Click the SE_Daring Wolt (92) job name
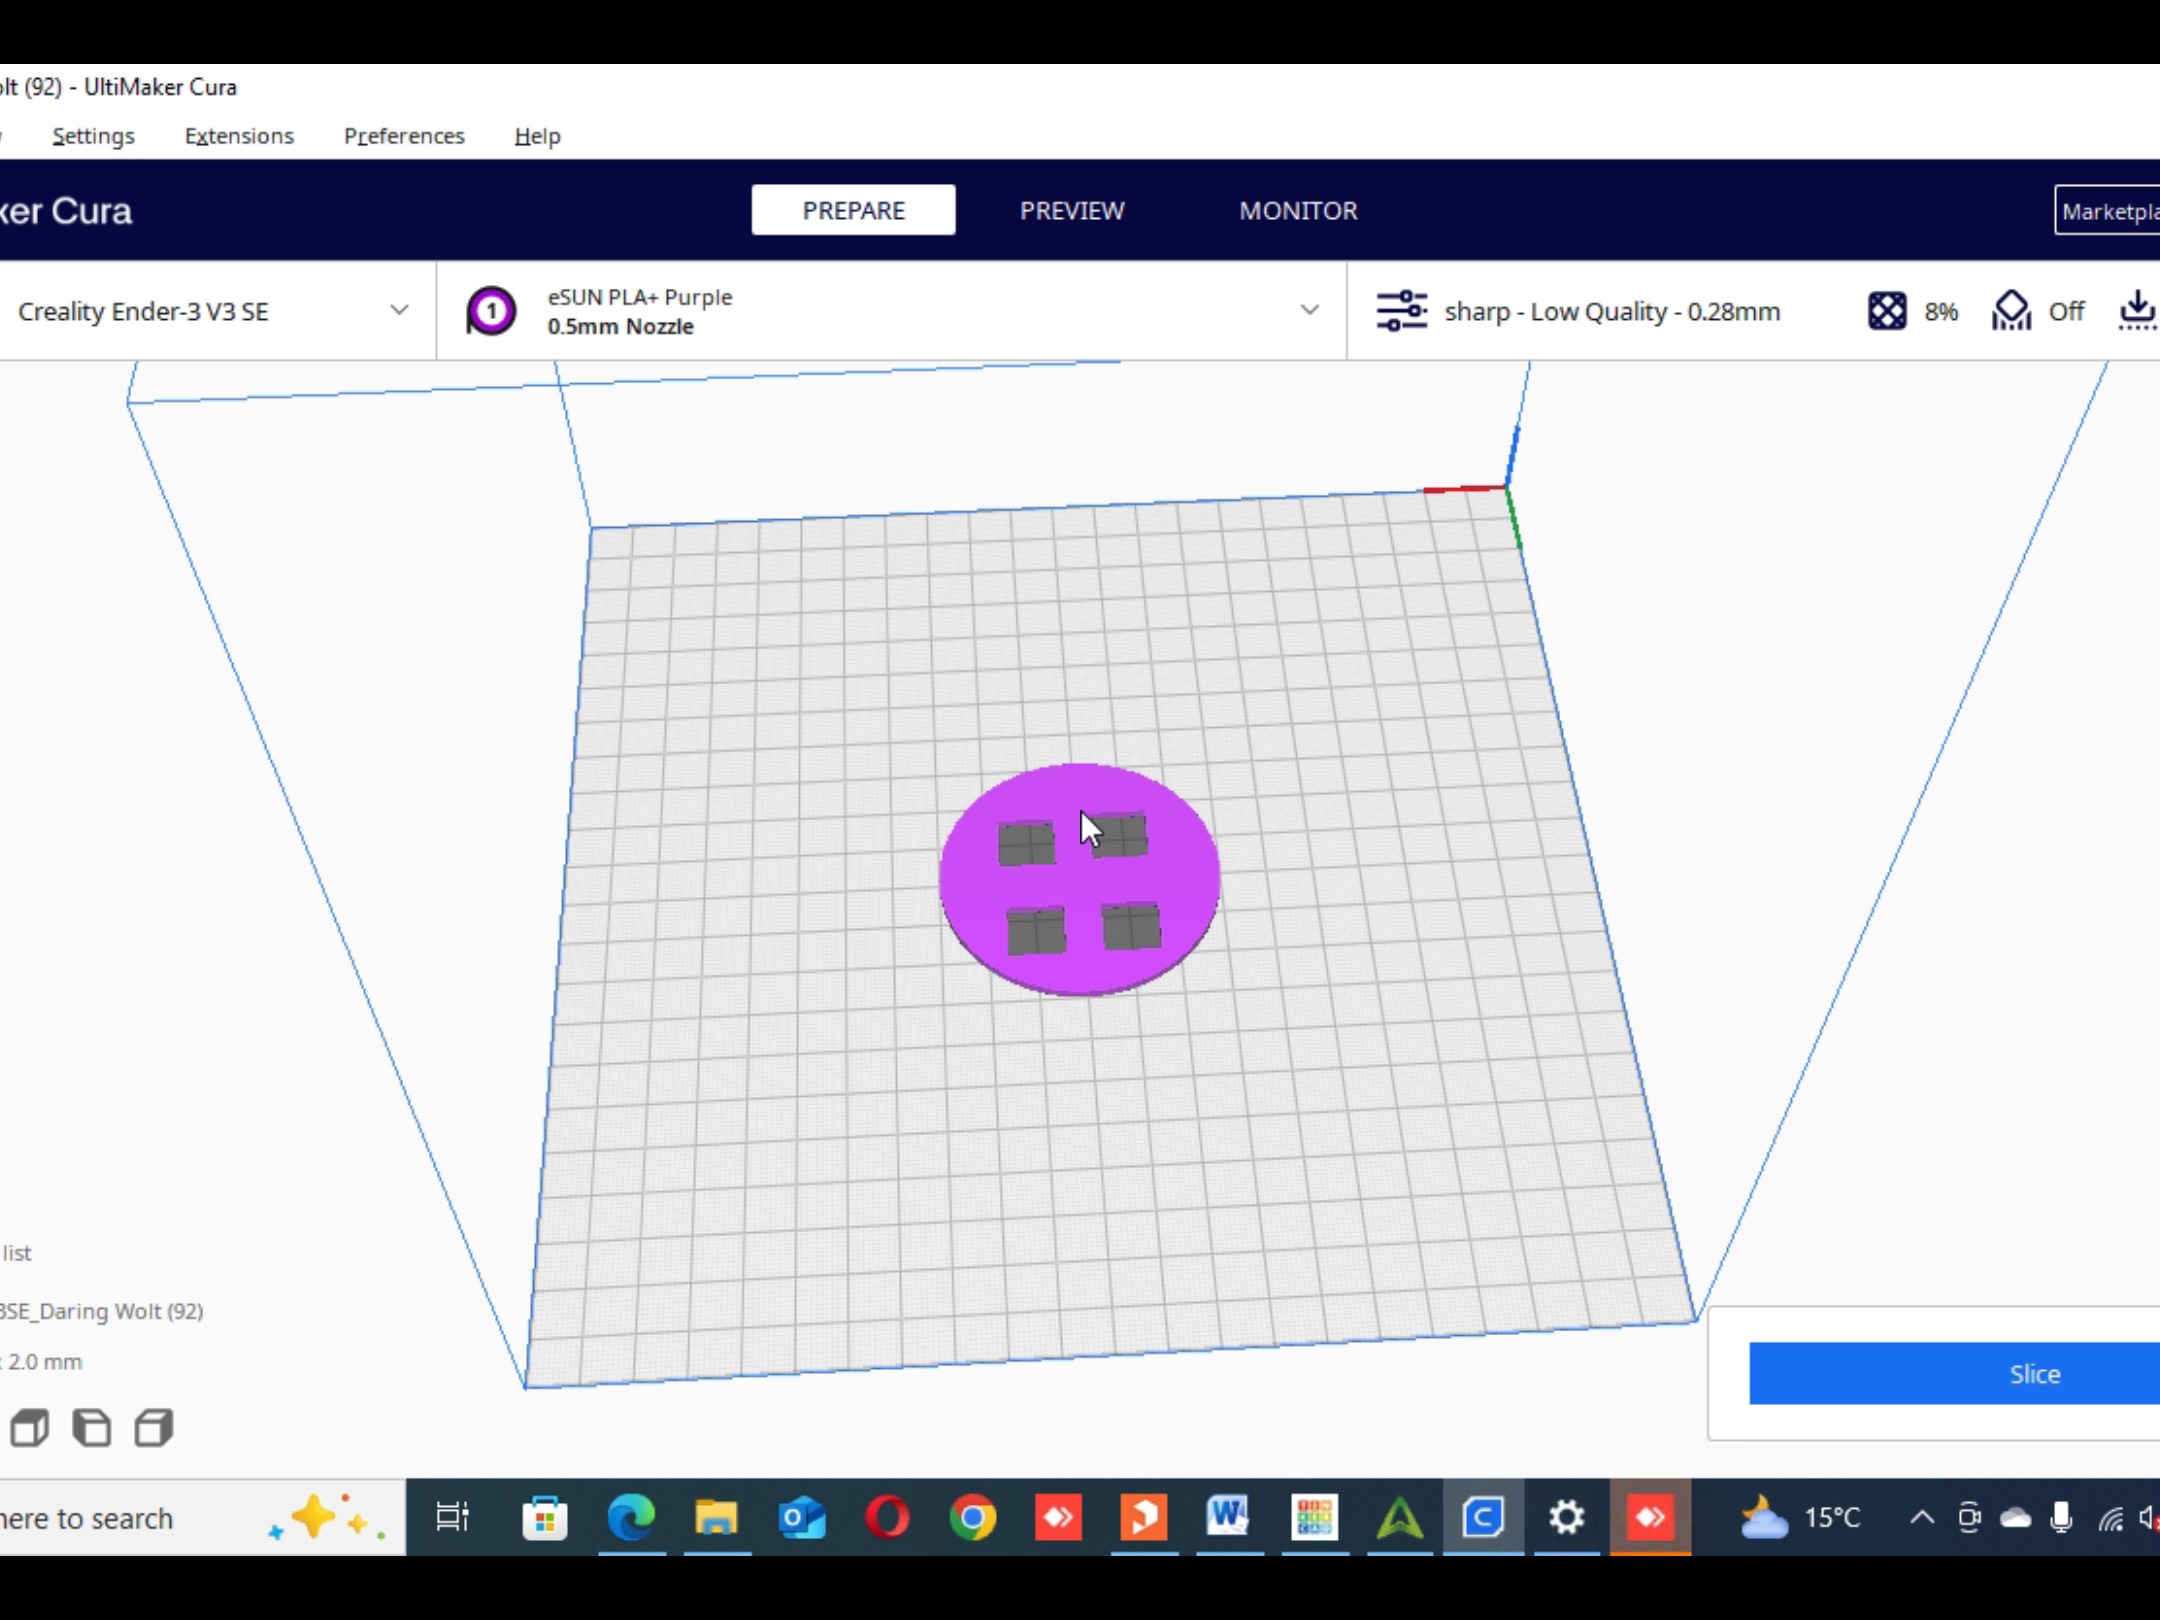The height and width of the screenshot is (1620, 2160). (102, 1311)
